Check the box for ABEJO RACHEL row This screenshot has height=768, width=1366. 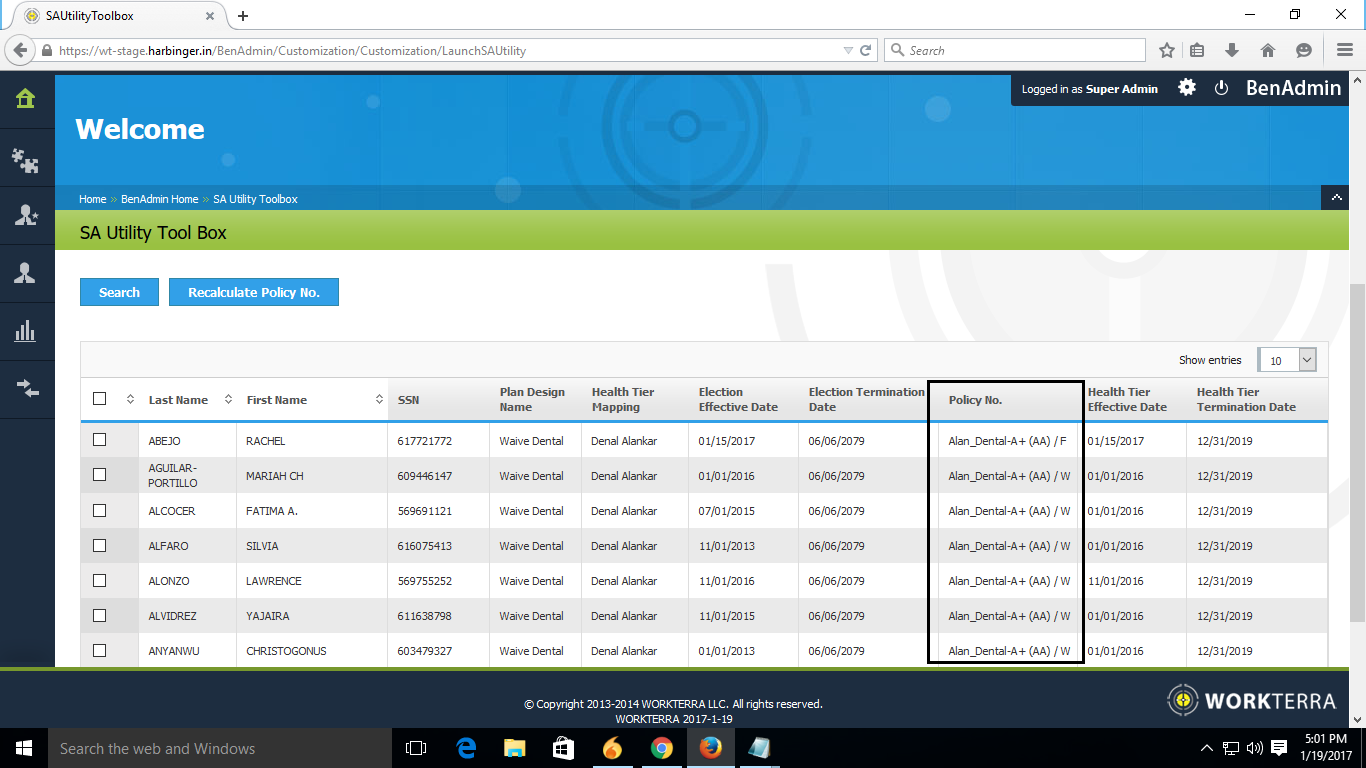coord(99,440)
